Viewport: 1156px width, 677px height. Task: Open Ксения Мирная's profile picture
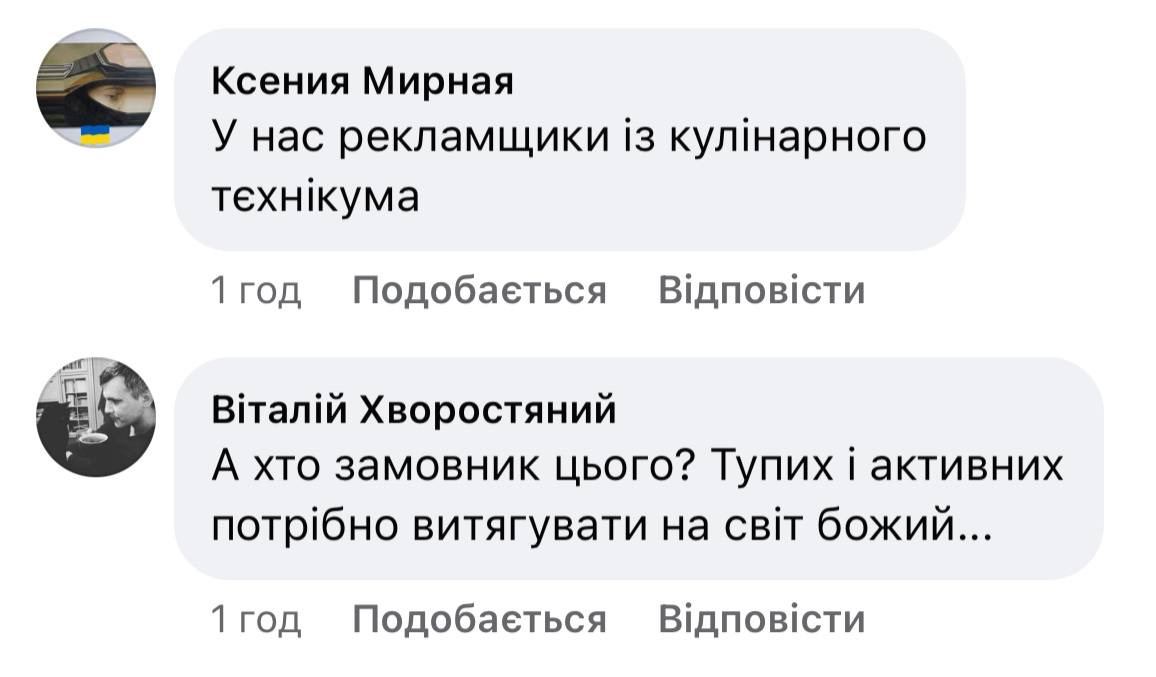click(x=95, y=88)
